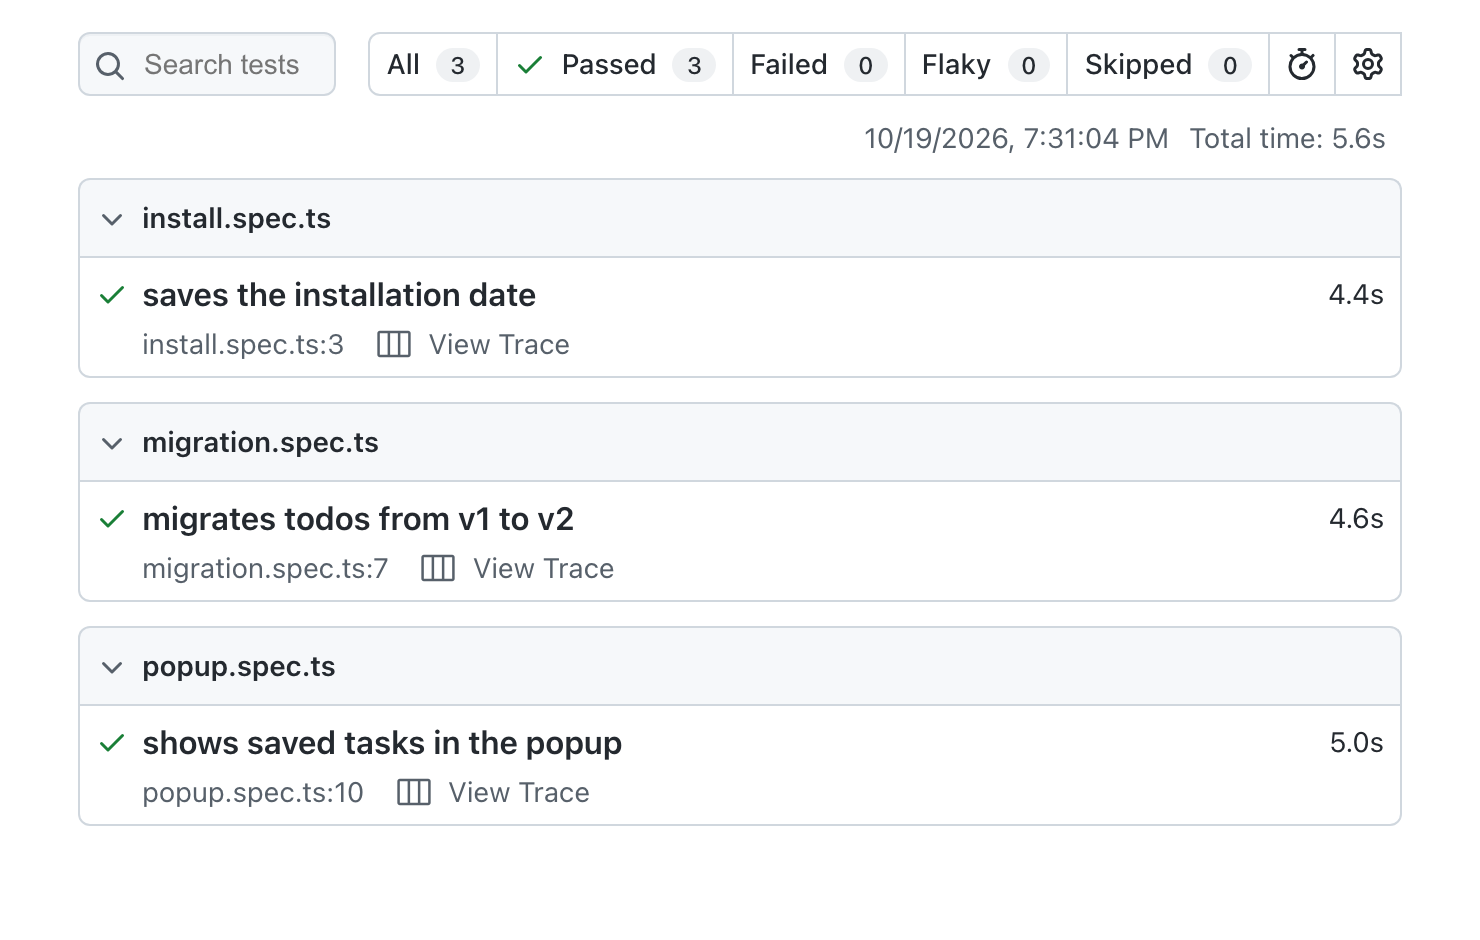Focus the Search tests field
This screenshot has width=1480, height=940.
click(x=207, y=65)
